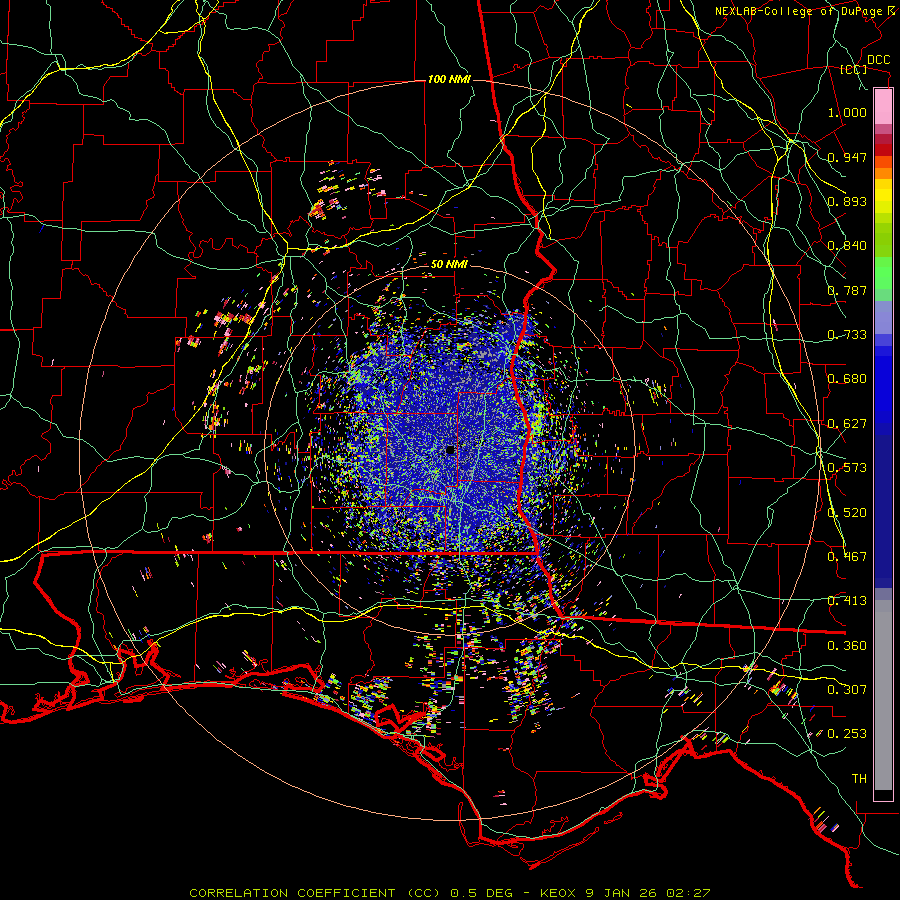Click the red segment of the color bar
Image resolution: width=900 pixels, height=900 pixels.
(883, 150)
